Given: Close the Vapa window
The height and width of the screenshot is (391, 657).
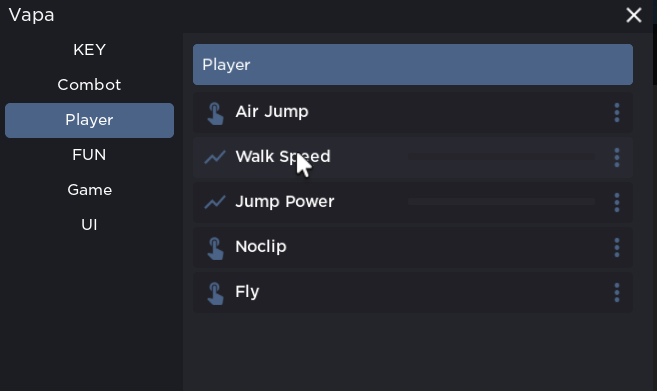Looking at the screenshot, I should (634, 16).
